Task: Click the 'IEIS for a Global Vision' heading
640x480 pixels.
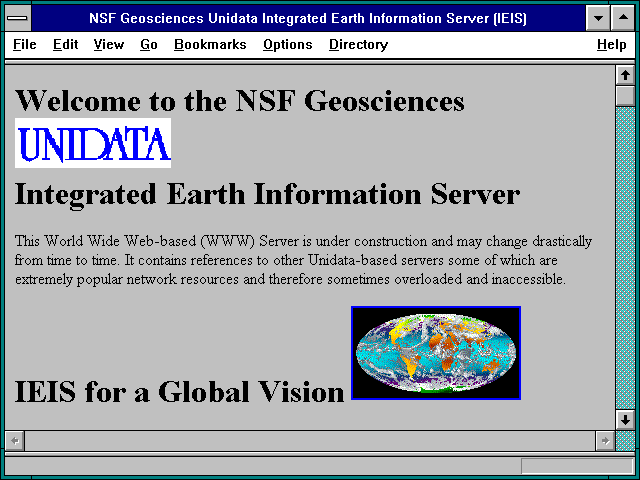Action: click(x=180, y=392)
